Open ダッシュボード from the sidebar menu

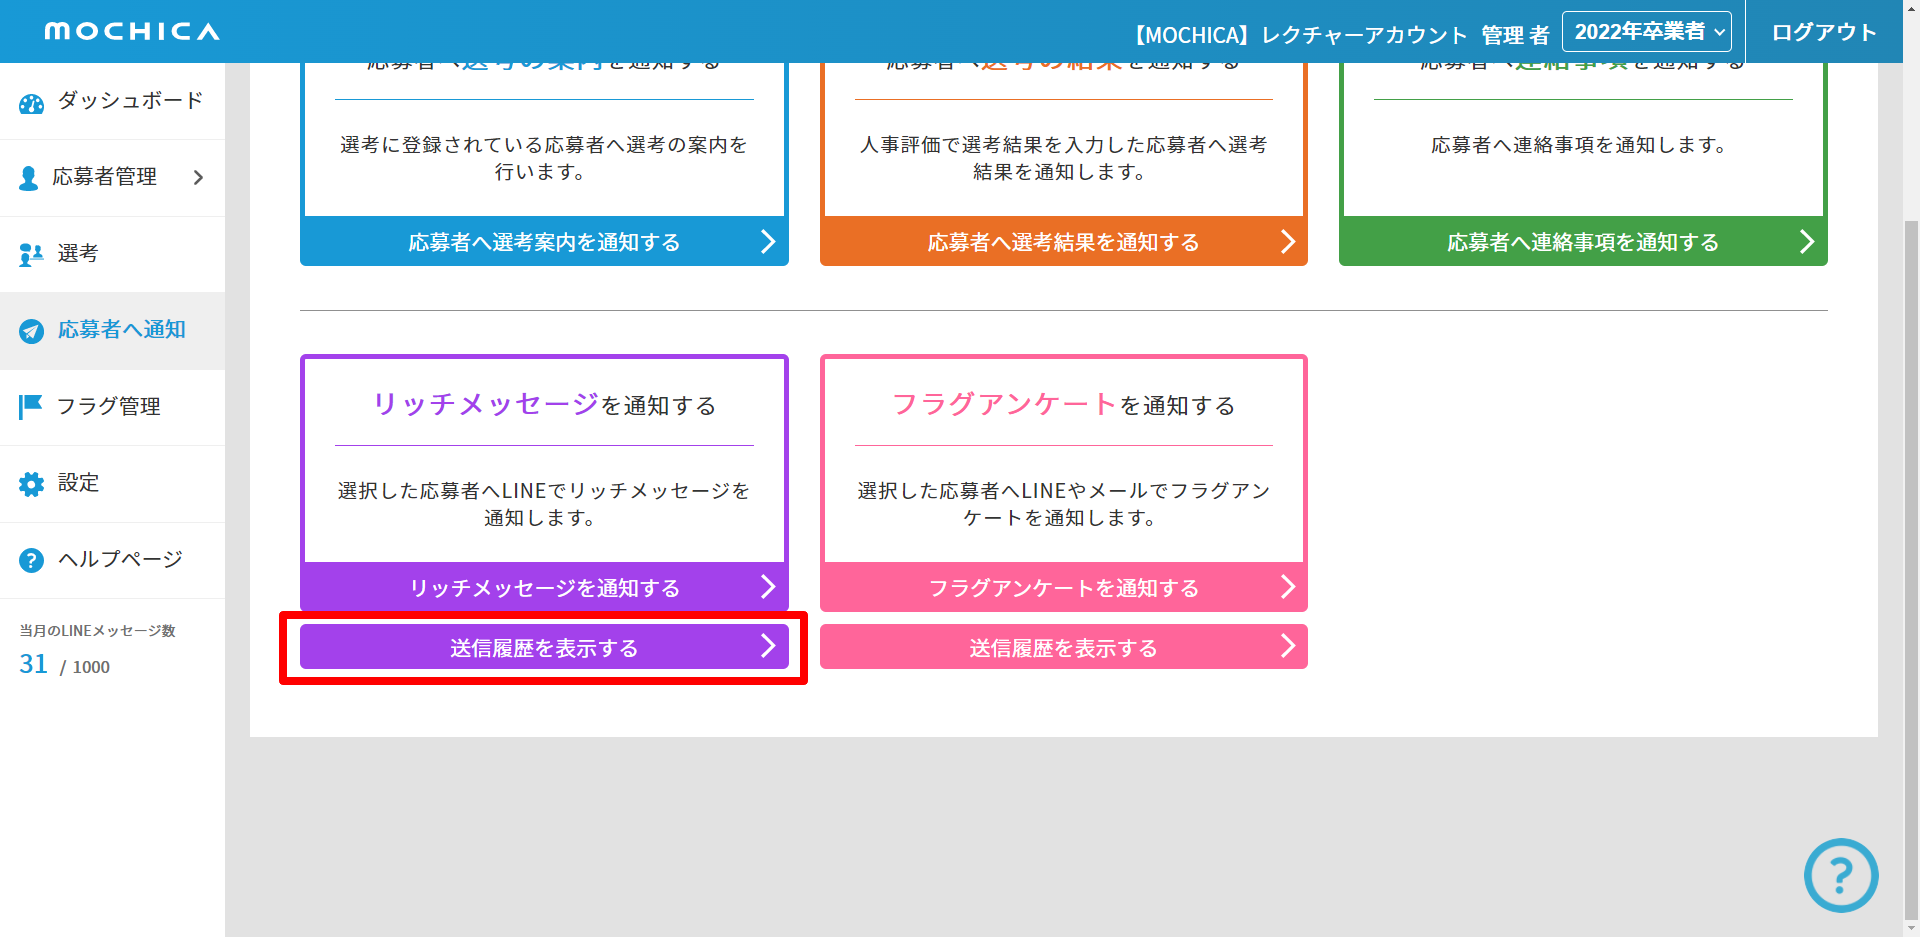click(x=130, y=101)
